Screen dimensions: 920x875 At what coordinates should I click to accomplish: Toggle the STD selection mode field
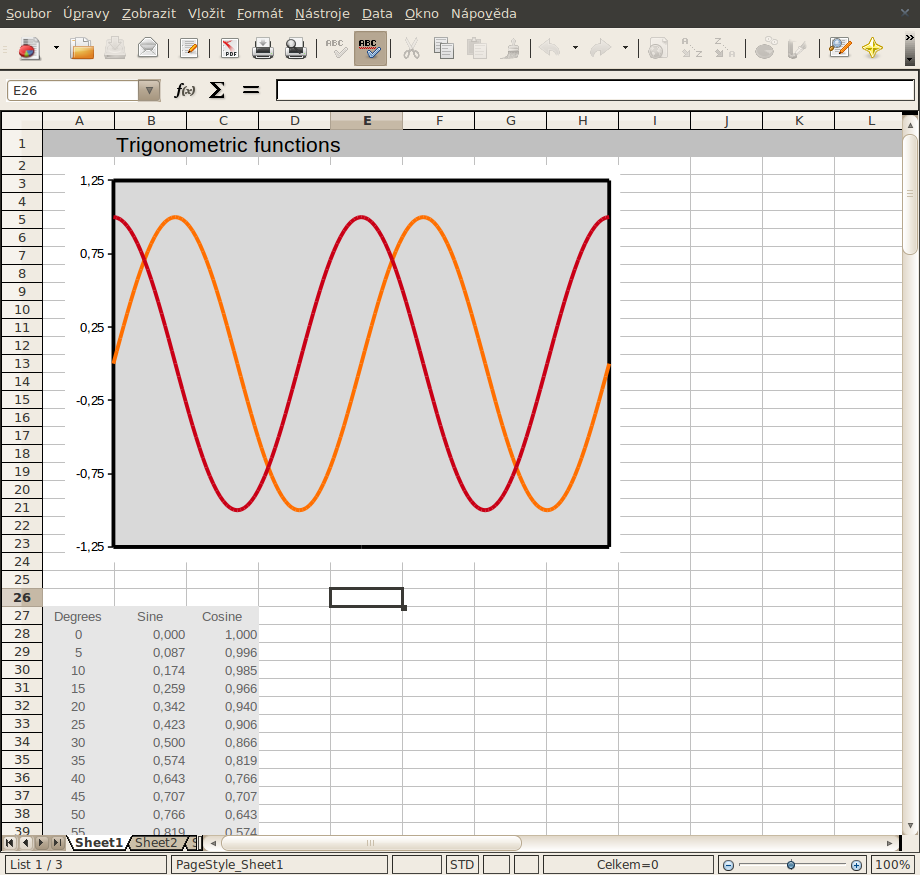point(462,865)
